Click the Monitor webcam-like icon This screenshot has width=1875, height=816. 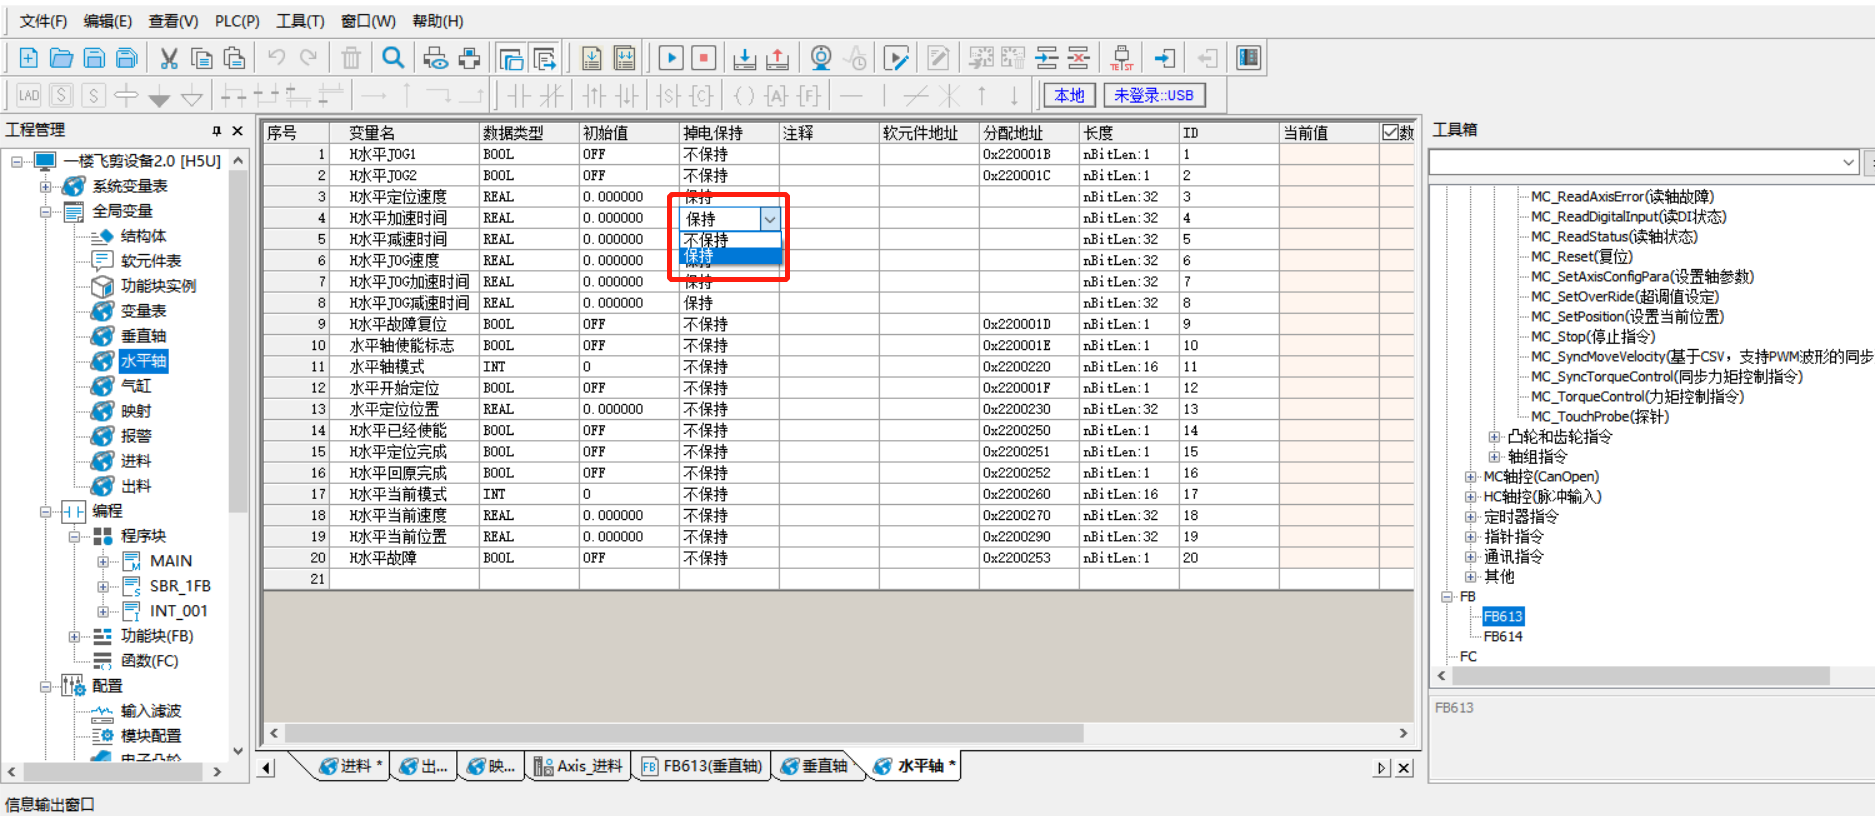(821, 58)
